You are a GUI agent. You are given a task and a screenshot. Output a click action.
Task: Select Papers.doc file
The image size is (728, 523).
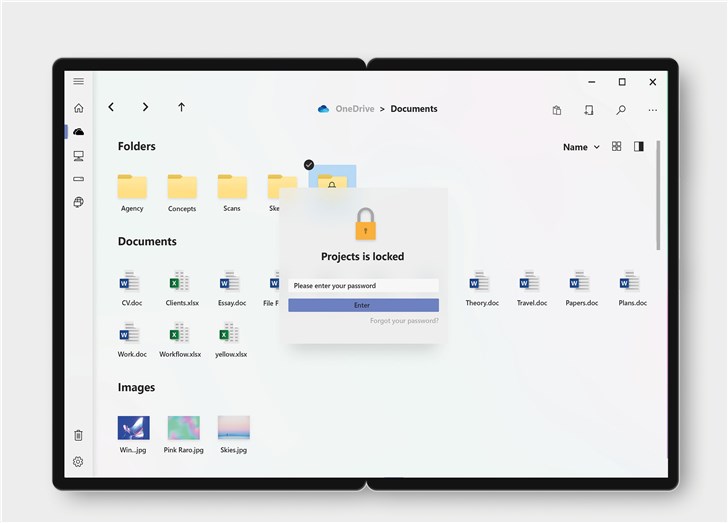click(582, 288)
